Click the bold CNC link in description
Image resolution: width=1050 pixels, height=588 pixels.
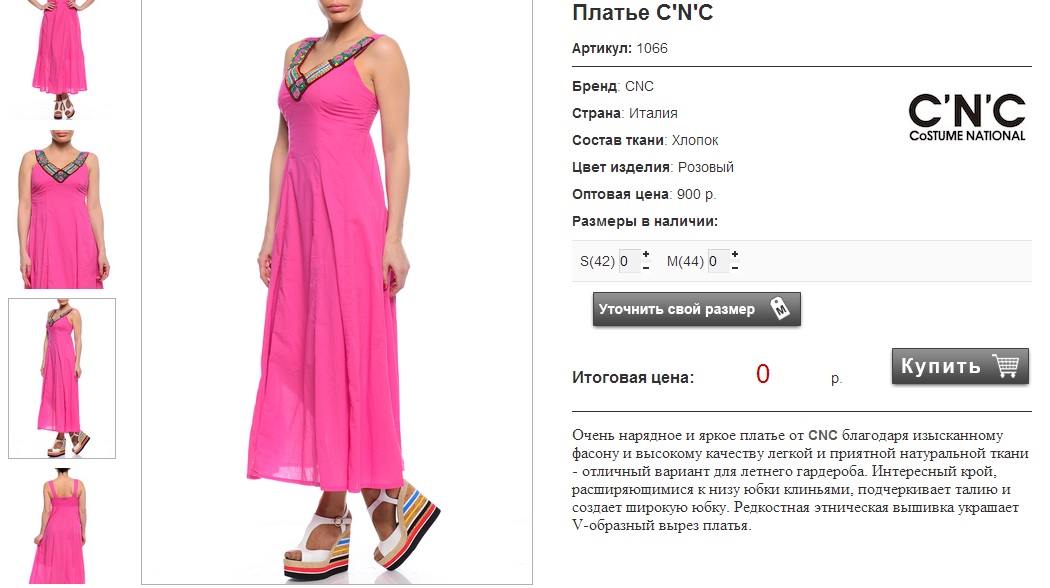[x=822, y=435]
